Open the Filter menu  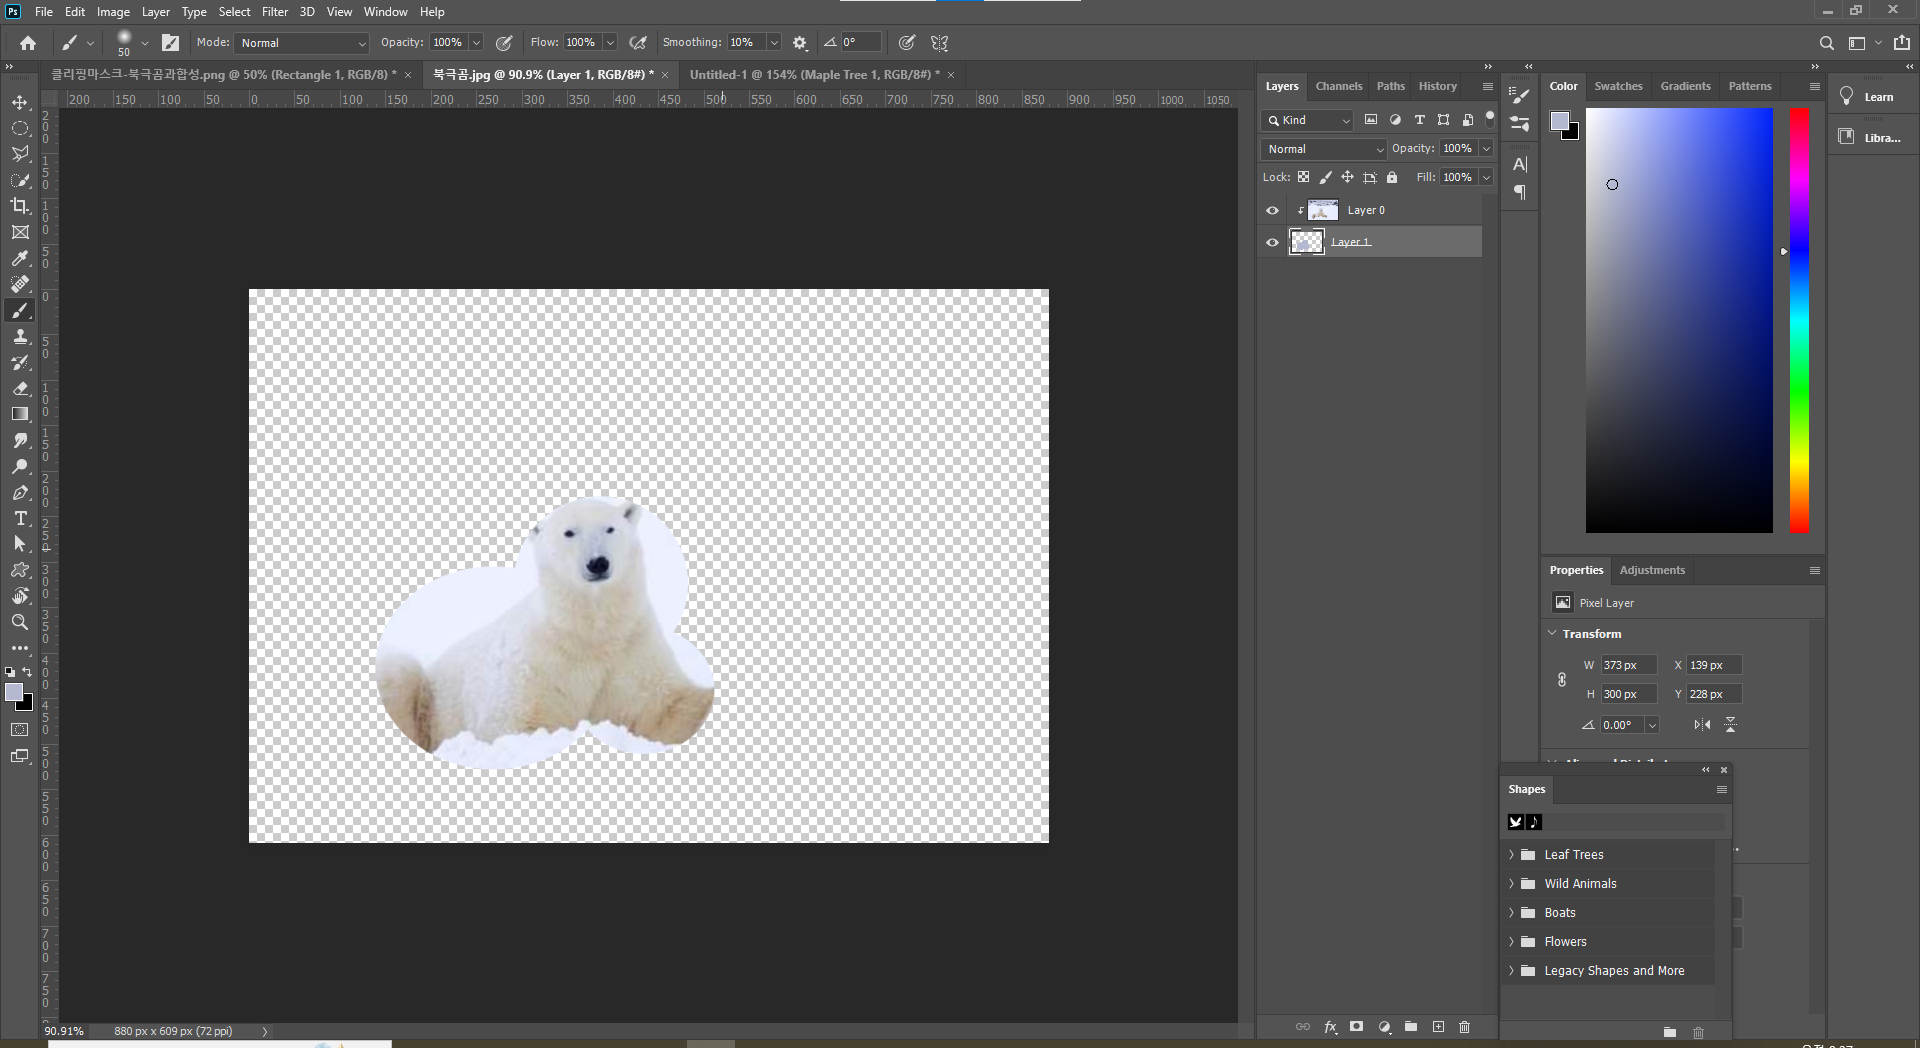pos(274,12)
